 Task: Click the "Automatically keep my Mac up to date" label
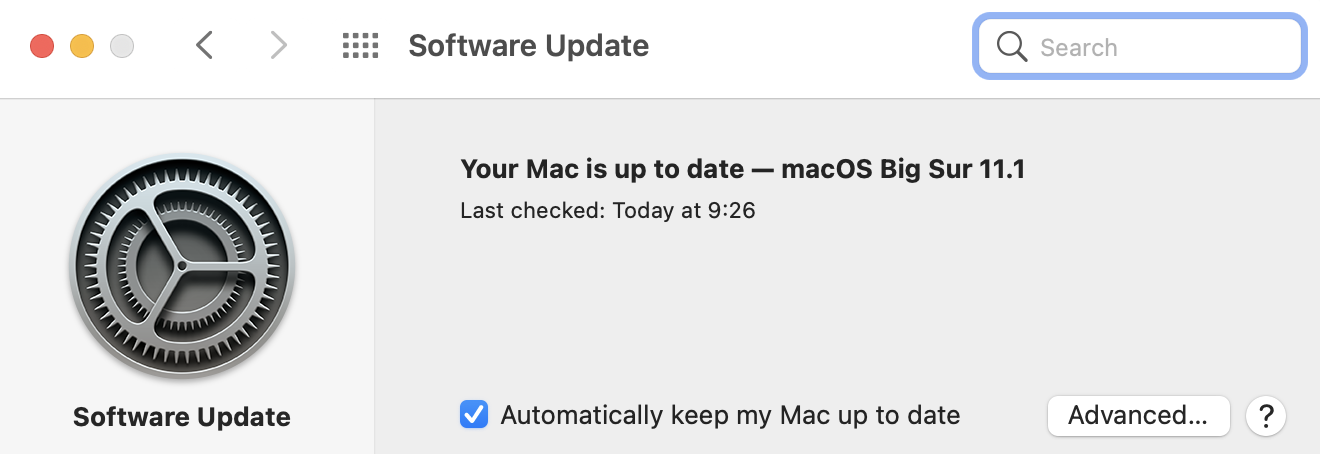click(x=730, y=415)
